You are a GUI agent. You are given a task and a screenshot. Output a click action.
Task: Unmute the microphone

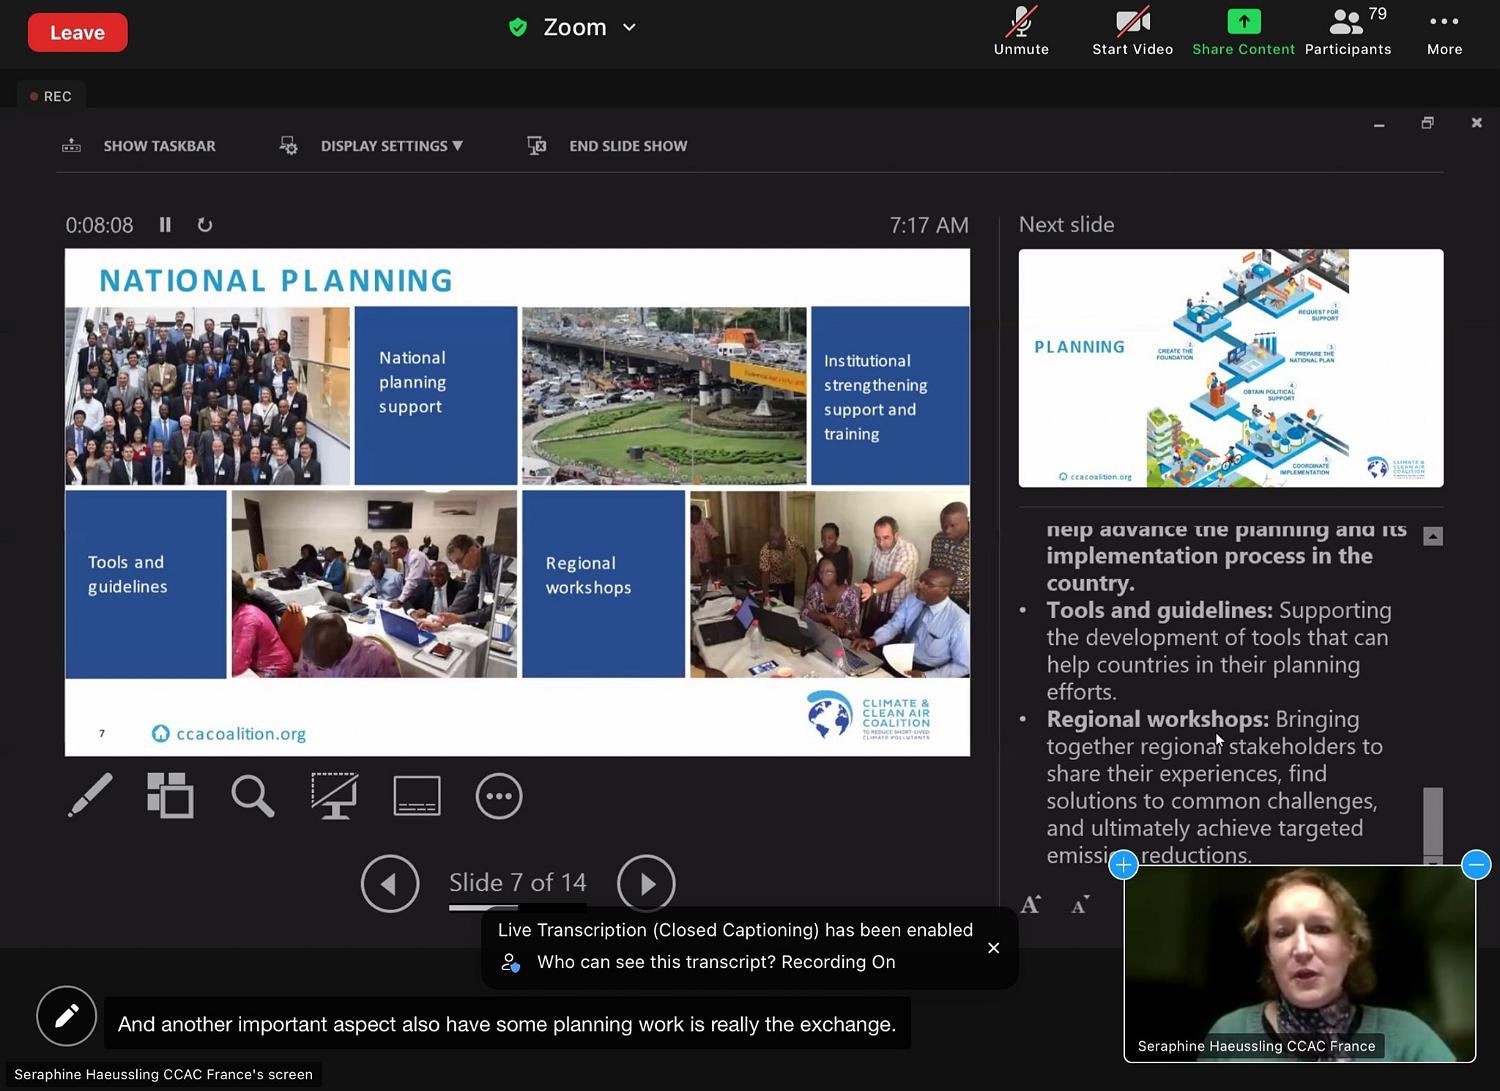1021,32
